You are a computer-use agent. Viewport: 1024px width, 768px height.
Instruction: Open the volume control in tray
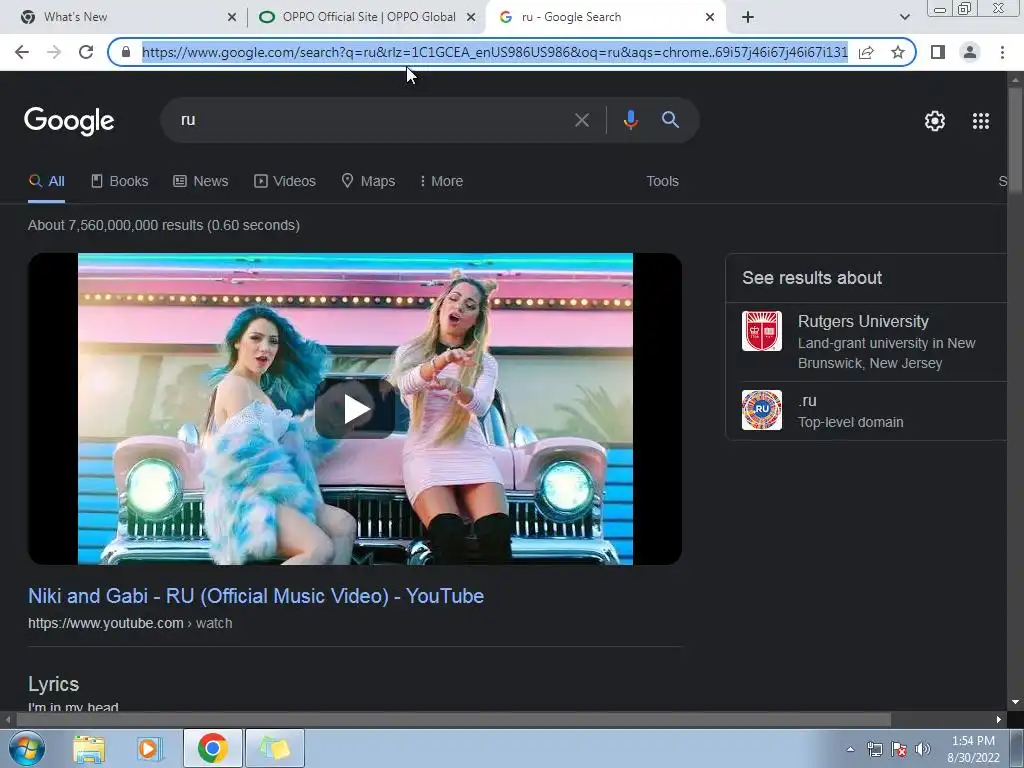(923, 749)
